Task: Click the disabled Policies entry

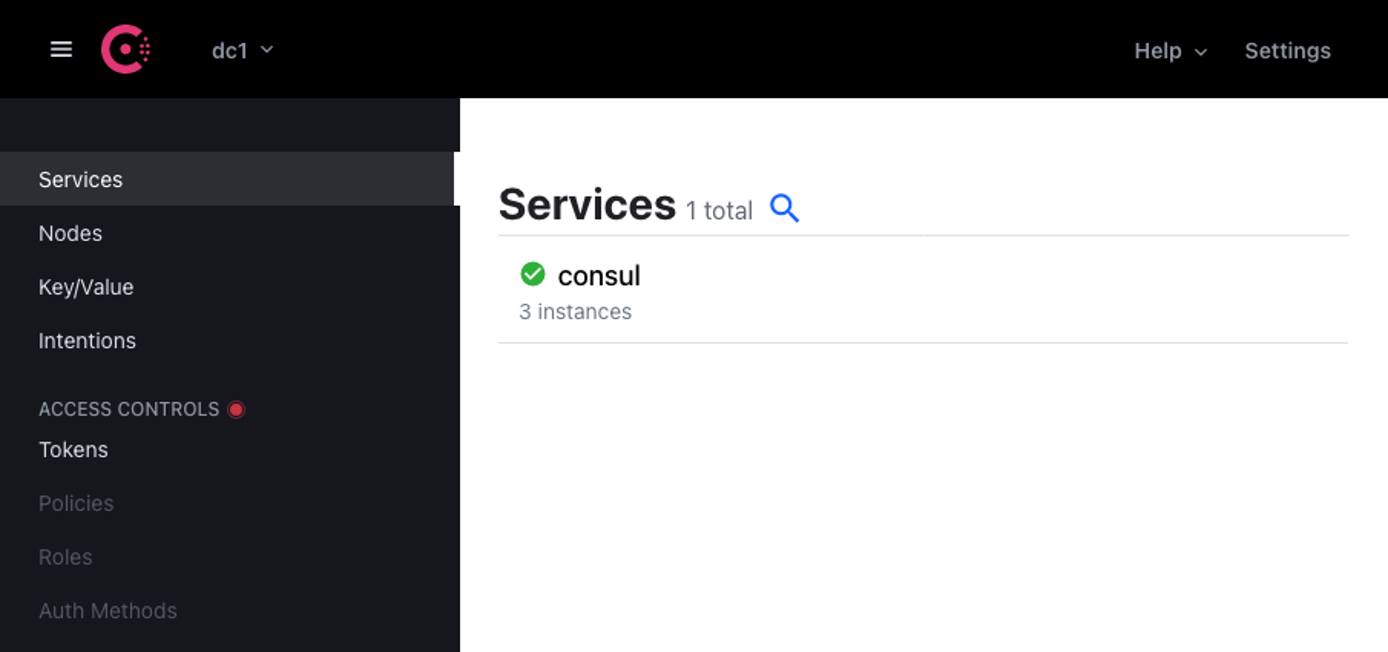Action: (x=75, y=503)
